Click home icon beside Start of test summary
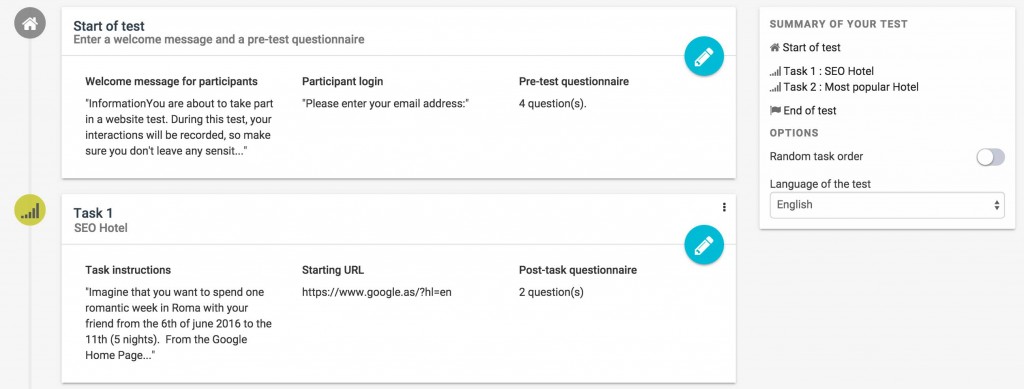The width and height of the screenshot is (1024, 389). pyautogui.click(x=775, y=48)
